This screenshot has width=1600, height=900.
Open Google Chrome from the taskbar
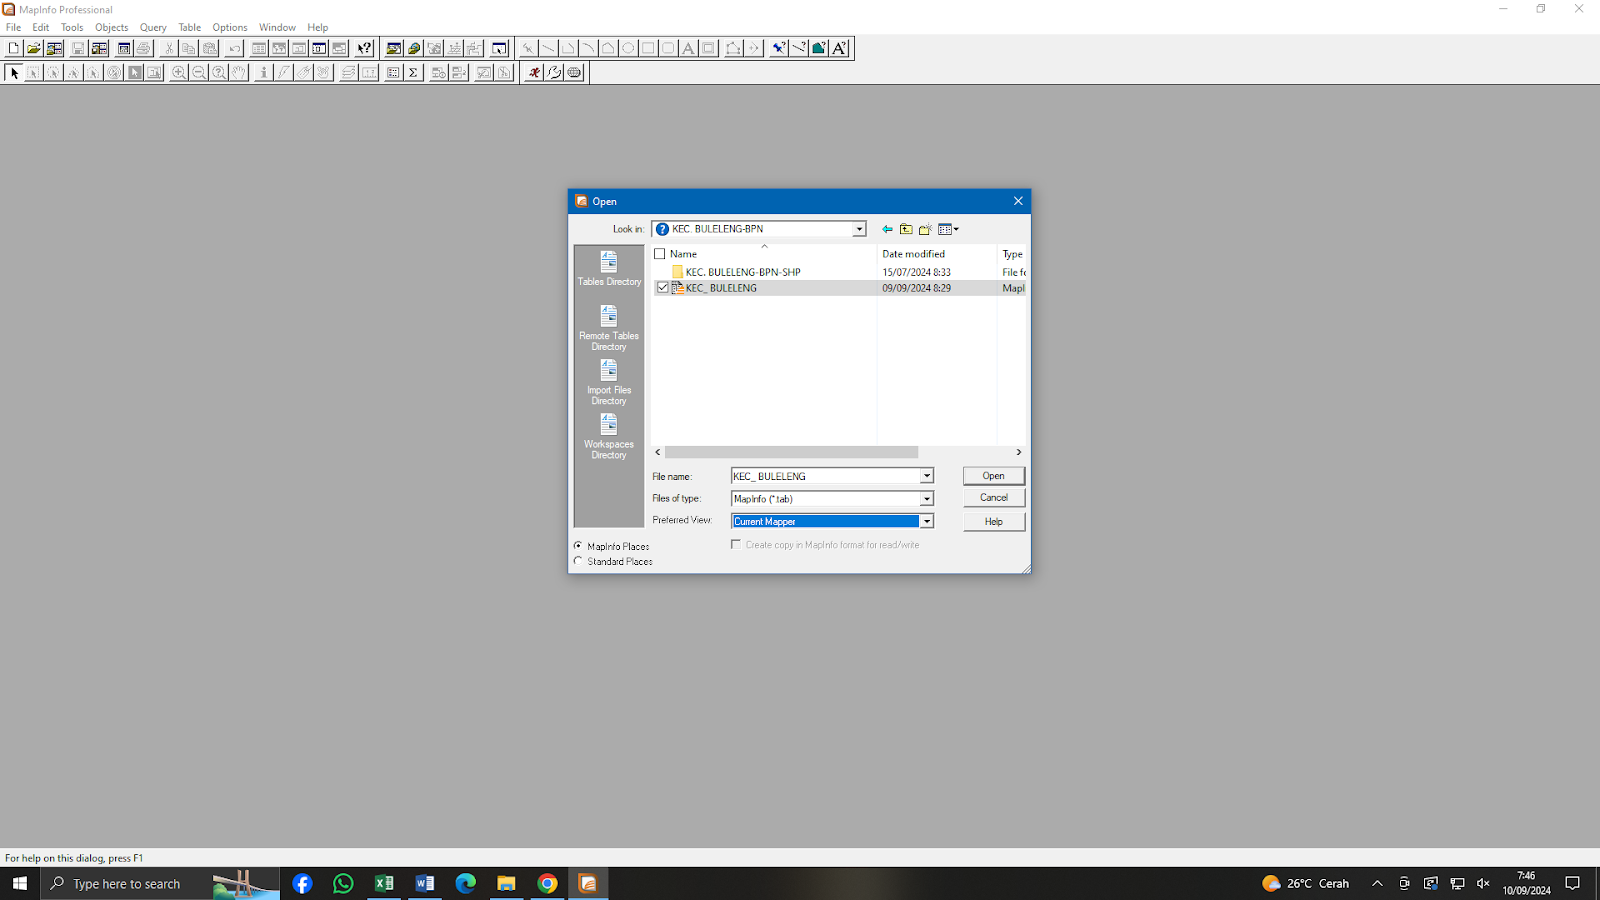[x=547, y=883]
